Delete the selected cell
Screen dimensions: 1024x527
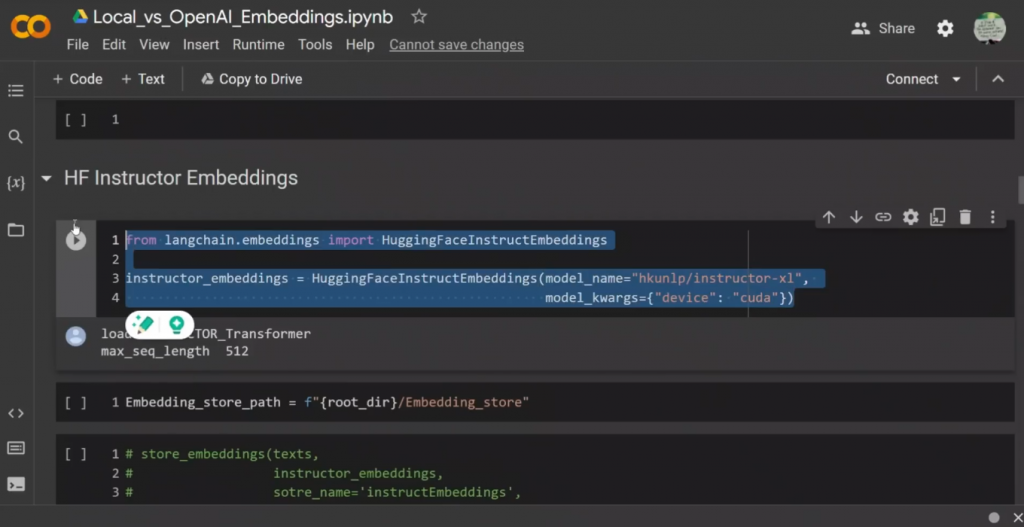pyautogui.click(x=965, y=217)
